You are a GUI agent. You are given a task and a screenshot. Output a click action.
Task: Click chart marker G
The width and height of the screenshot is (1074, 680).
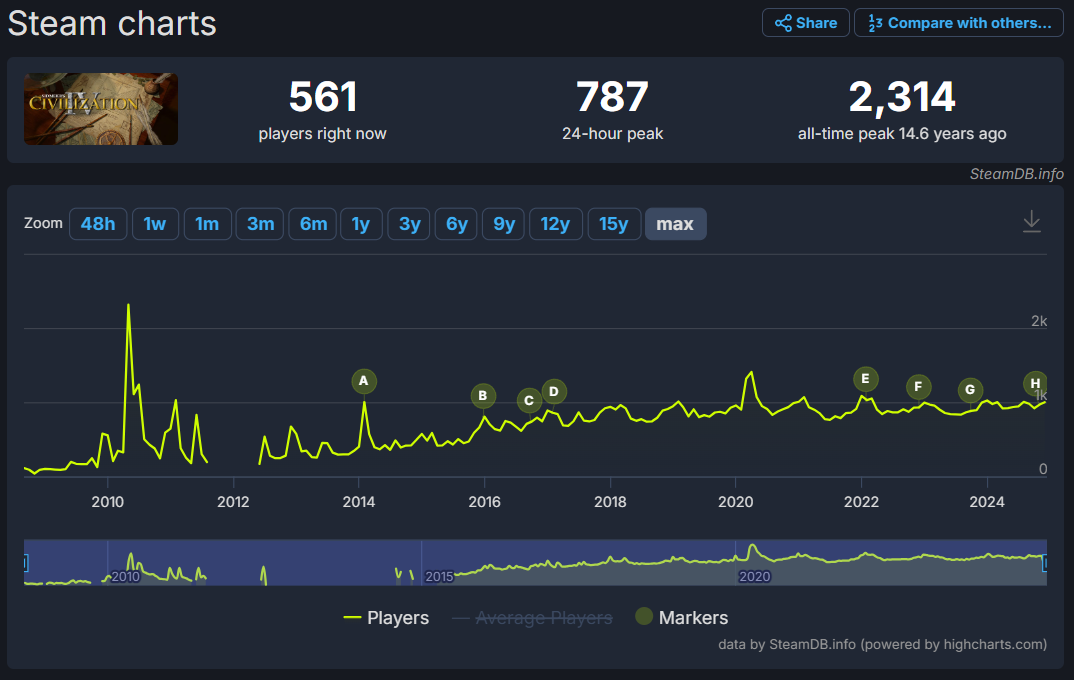click(x=970, y=390)
